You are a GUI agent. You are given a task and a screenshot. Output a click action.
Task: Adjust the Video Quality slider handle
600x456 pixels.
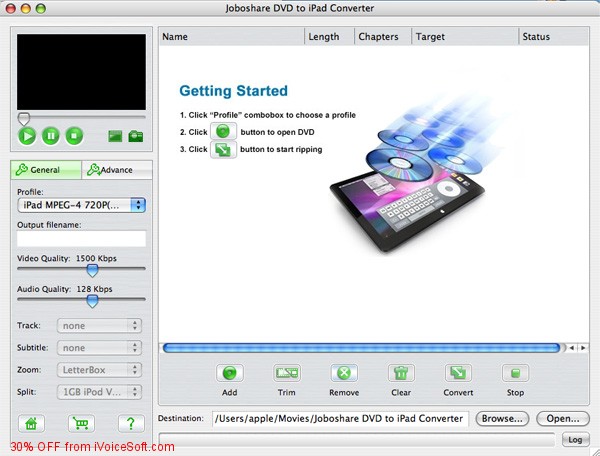92,270
